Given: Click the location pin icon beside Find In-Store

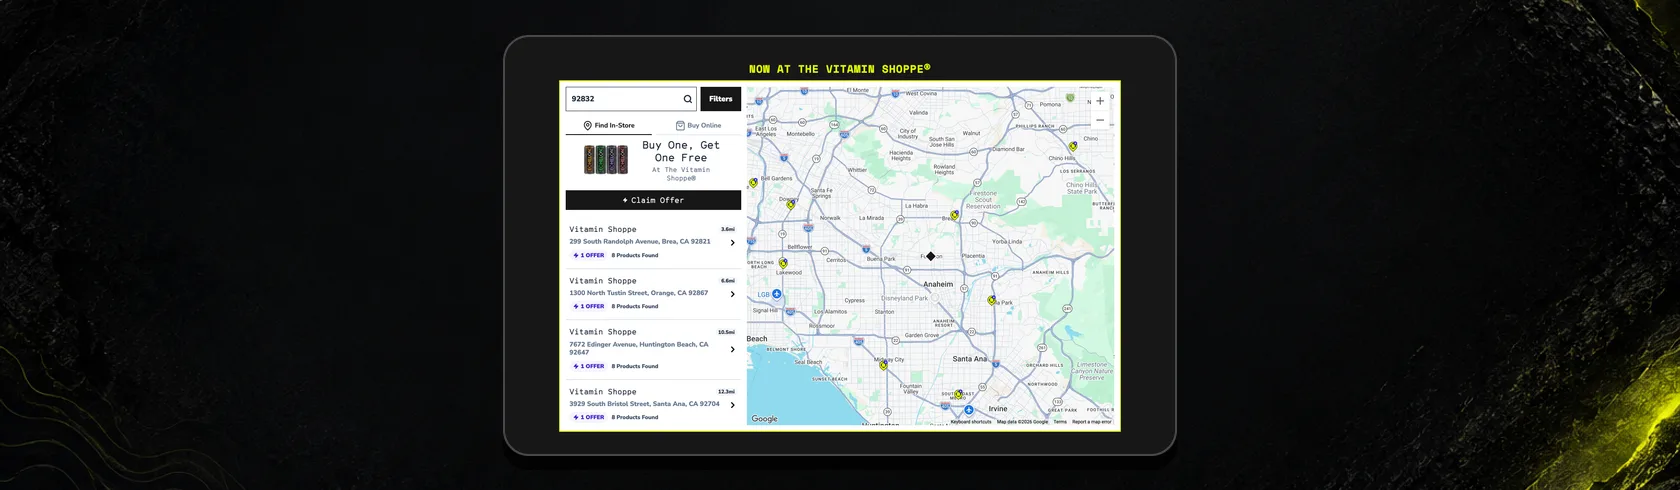Looking at the screenshot, I should (x=588, y=126).
